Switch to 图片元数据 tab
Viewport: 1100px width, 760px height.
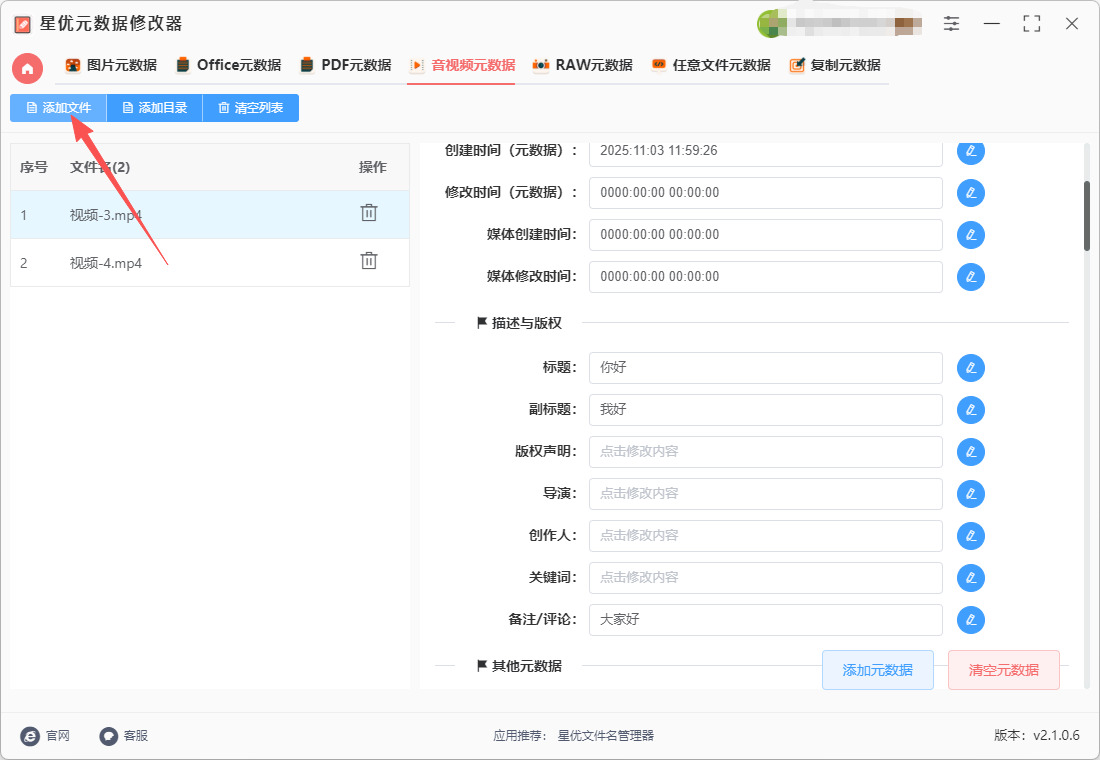(111, 65)
